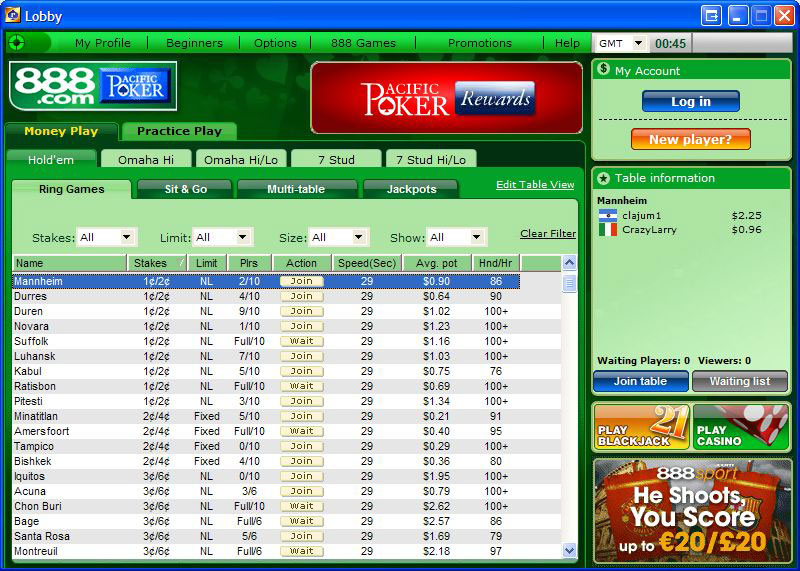800x571 pixels.
Task: Sort by the Avg. pot column header
Action: tap(437, 263)
